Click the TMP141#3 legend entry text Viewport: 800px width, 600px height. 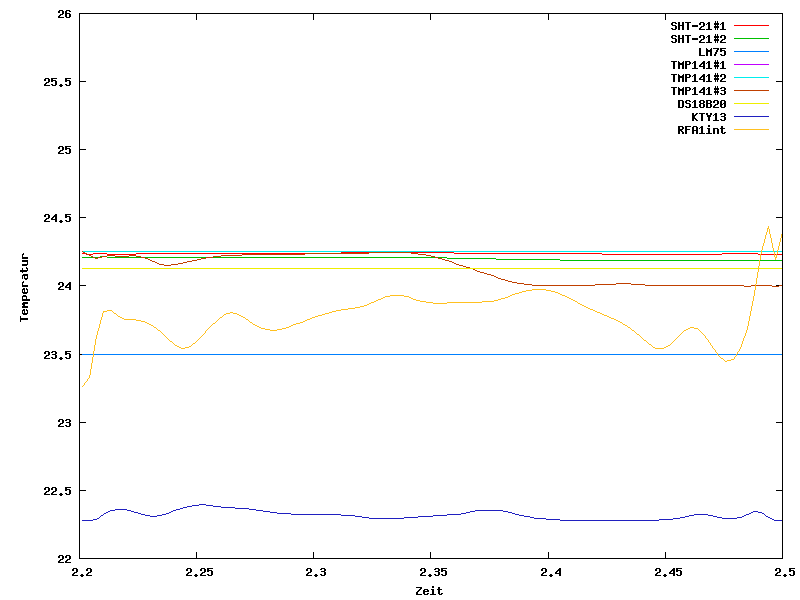click(x=698, y=91)
